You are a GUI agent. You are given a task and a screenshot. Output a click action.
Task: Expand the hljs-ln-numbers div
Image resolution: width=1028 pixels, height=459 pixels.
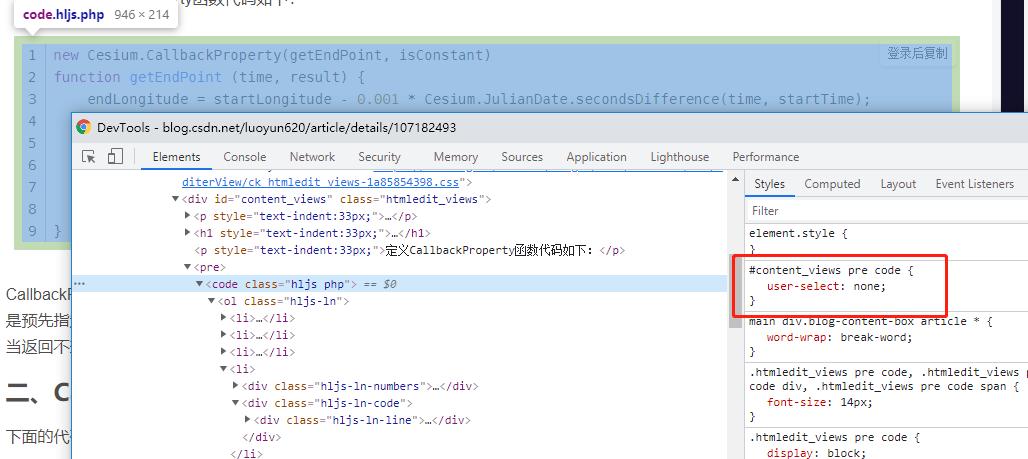coord(236,386)
